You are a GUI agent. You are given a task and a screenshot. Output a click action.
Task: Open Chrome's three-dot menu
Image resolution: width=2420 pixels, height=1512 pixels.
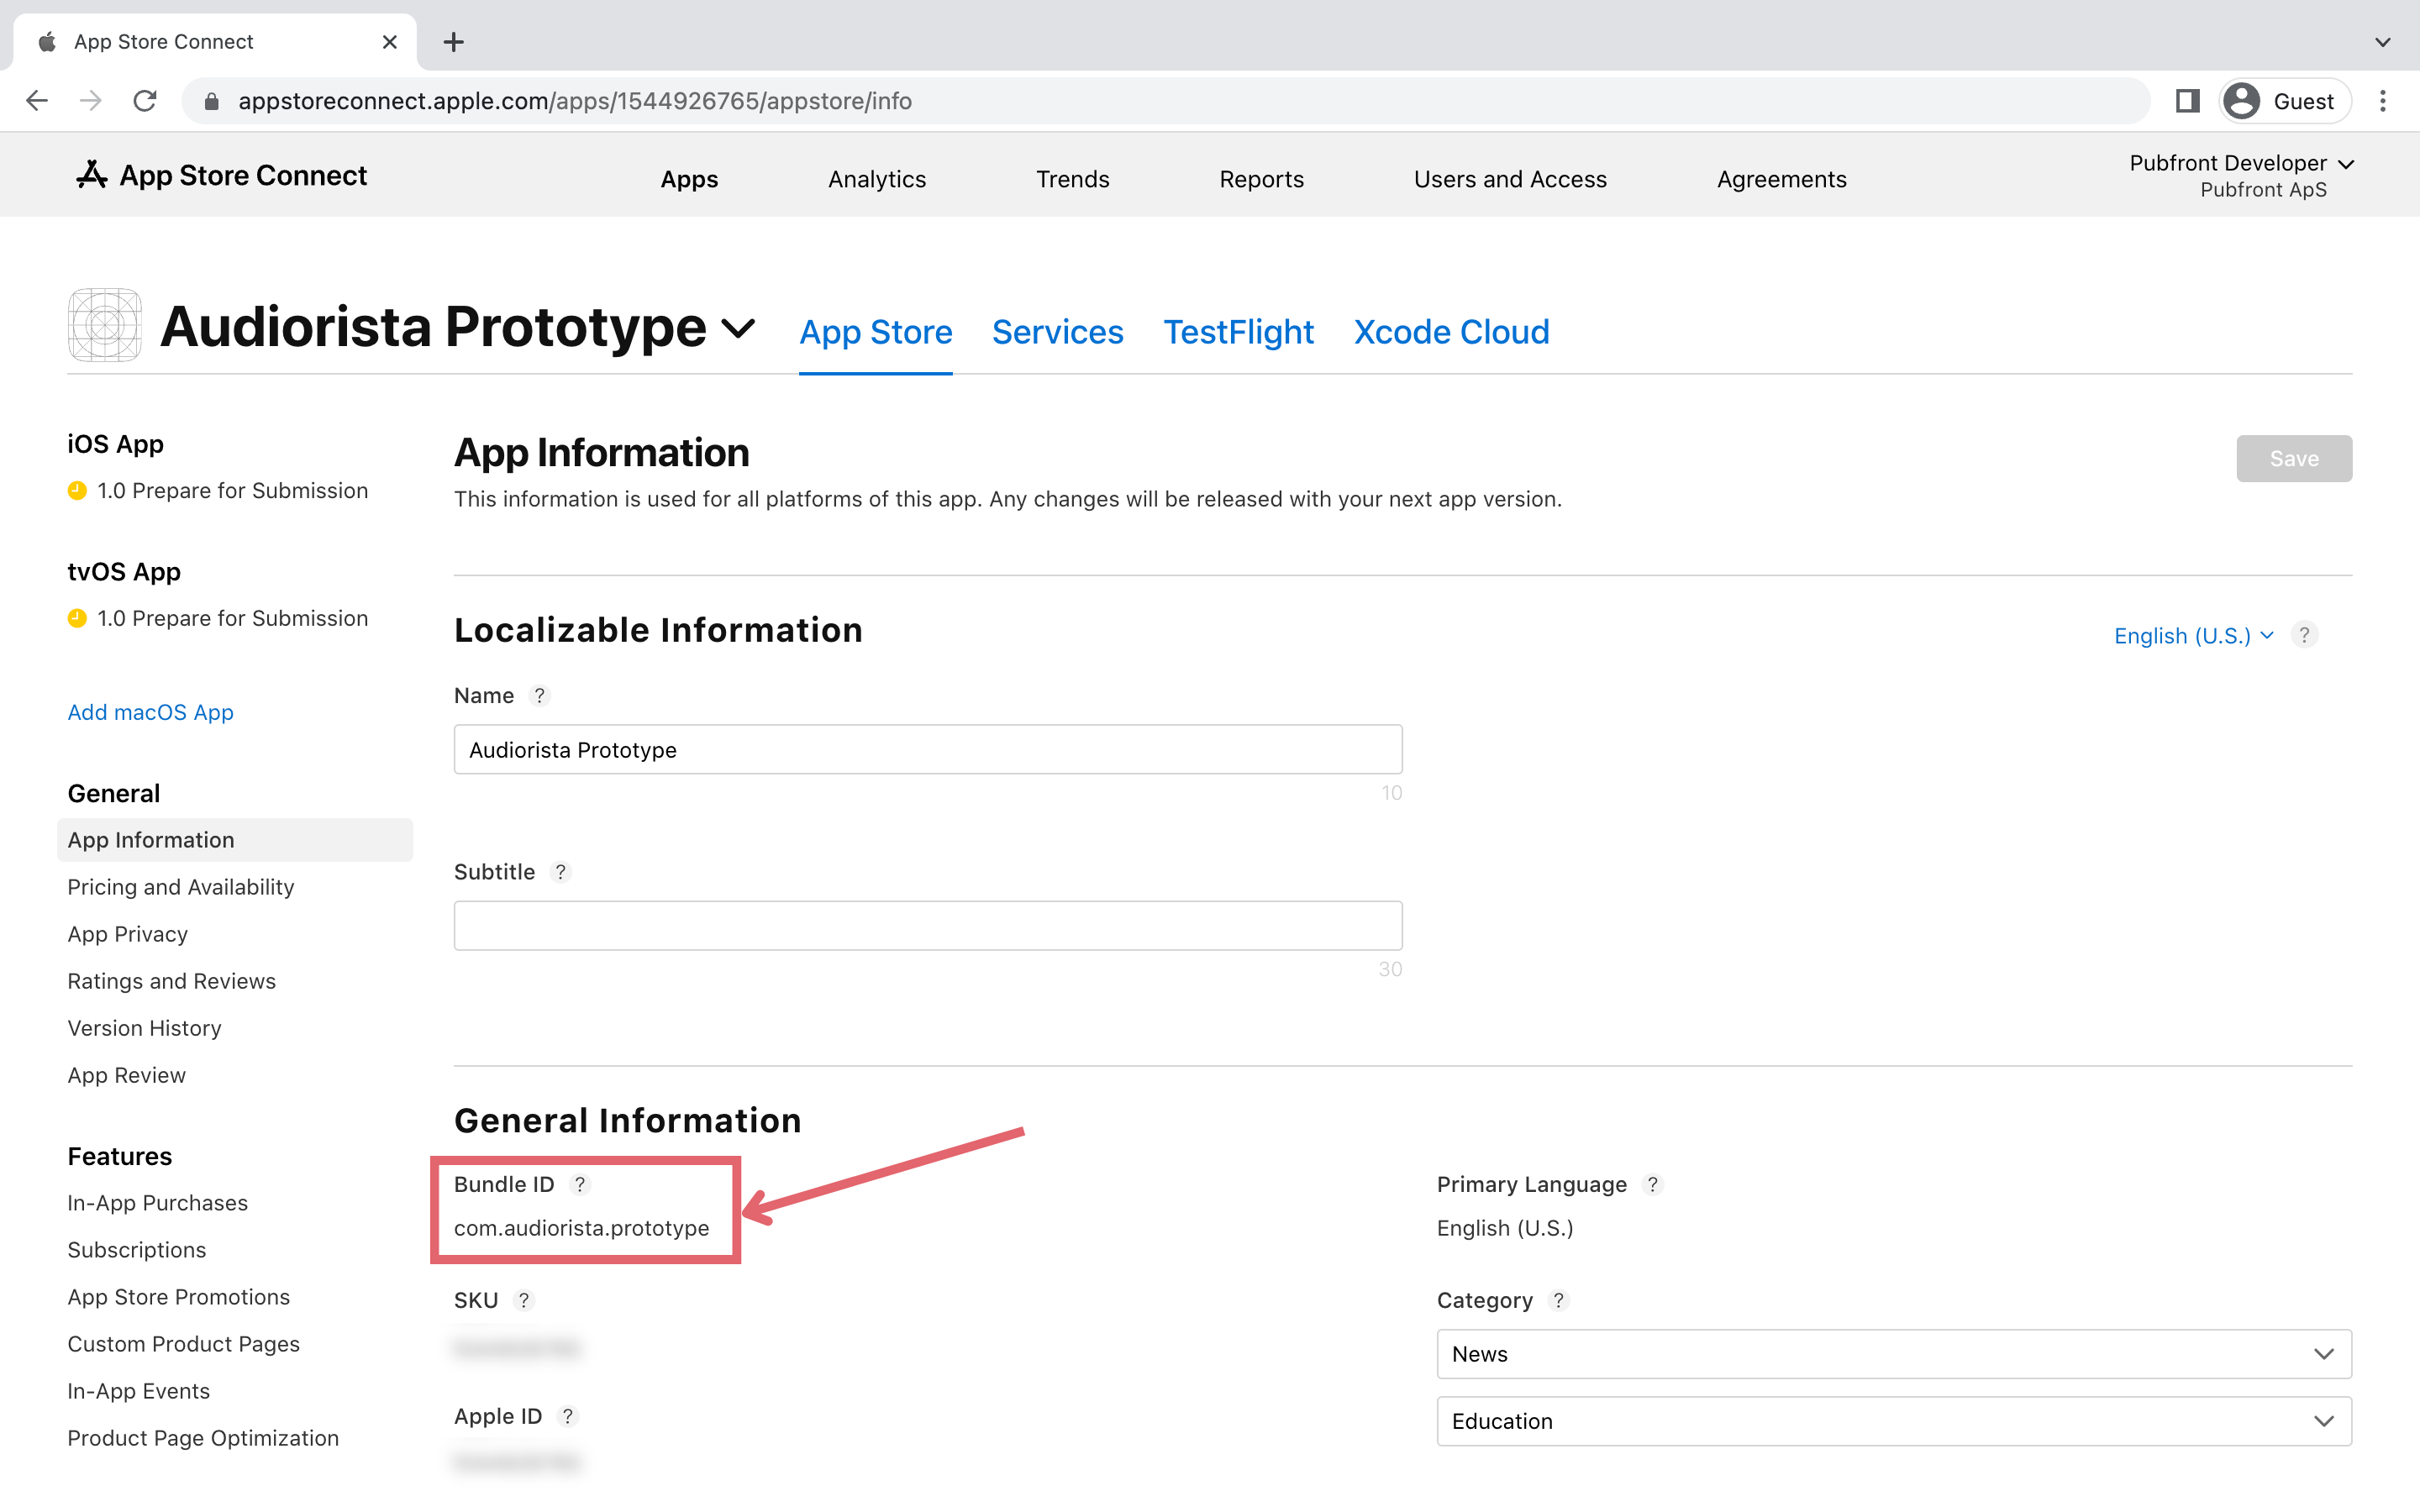point(2383,101)
